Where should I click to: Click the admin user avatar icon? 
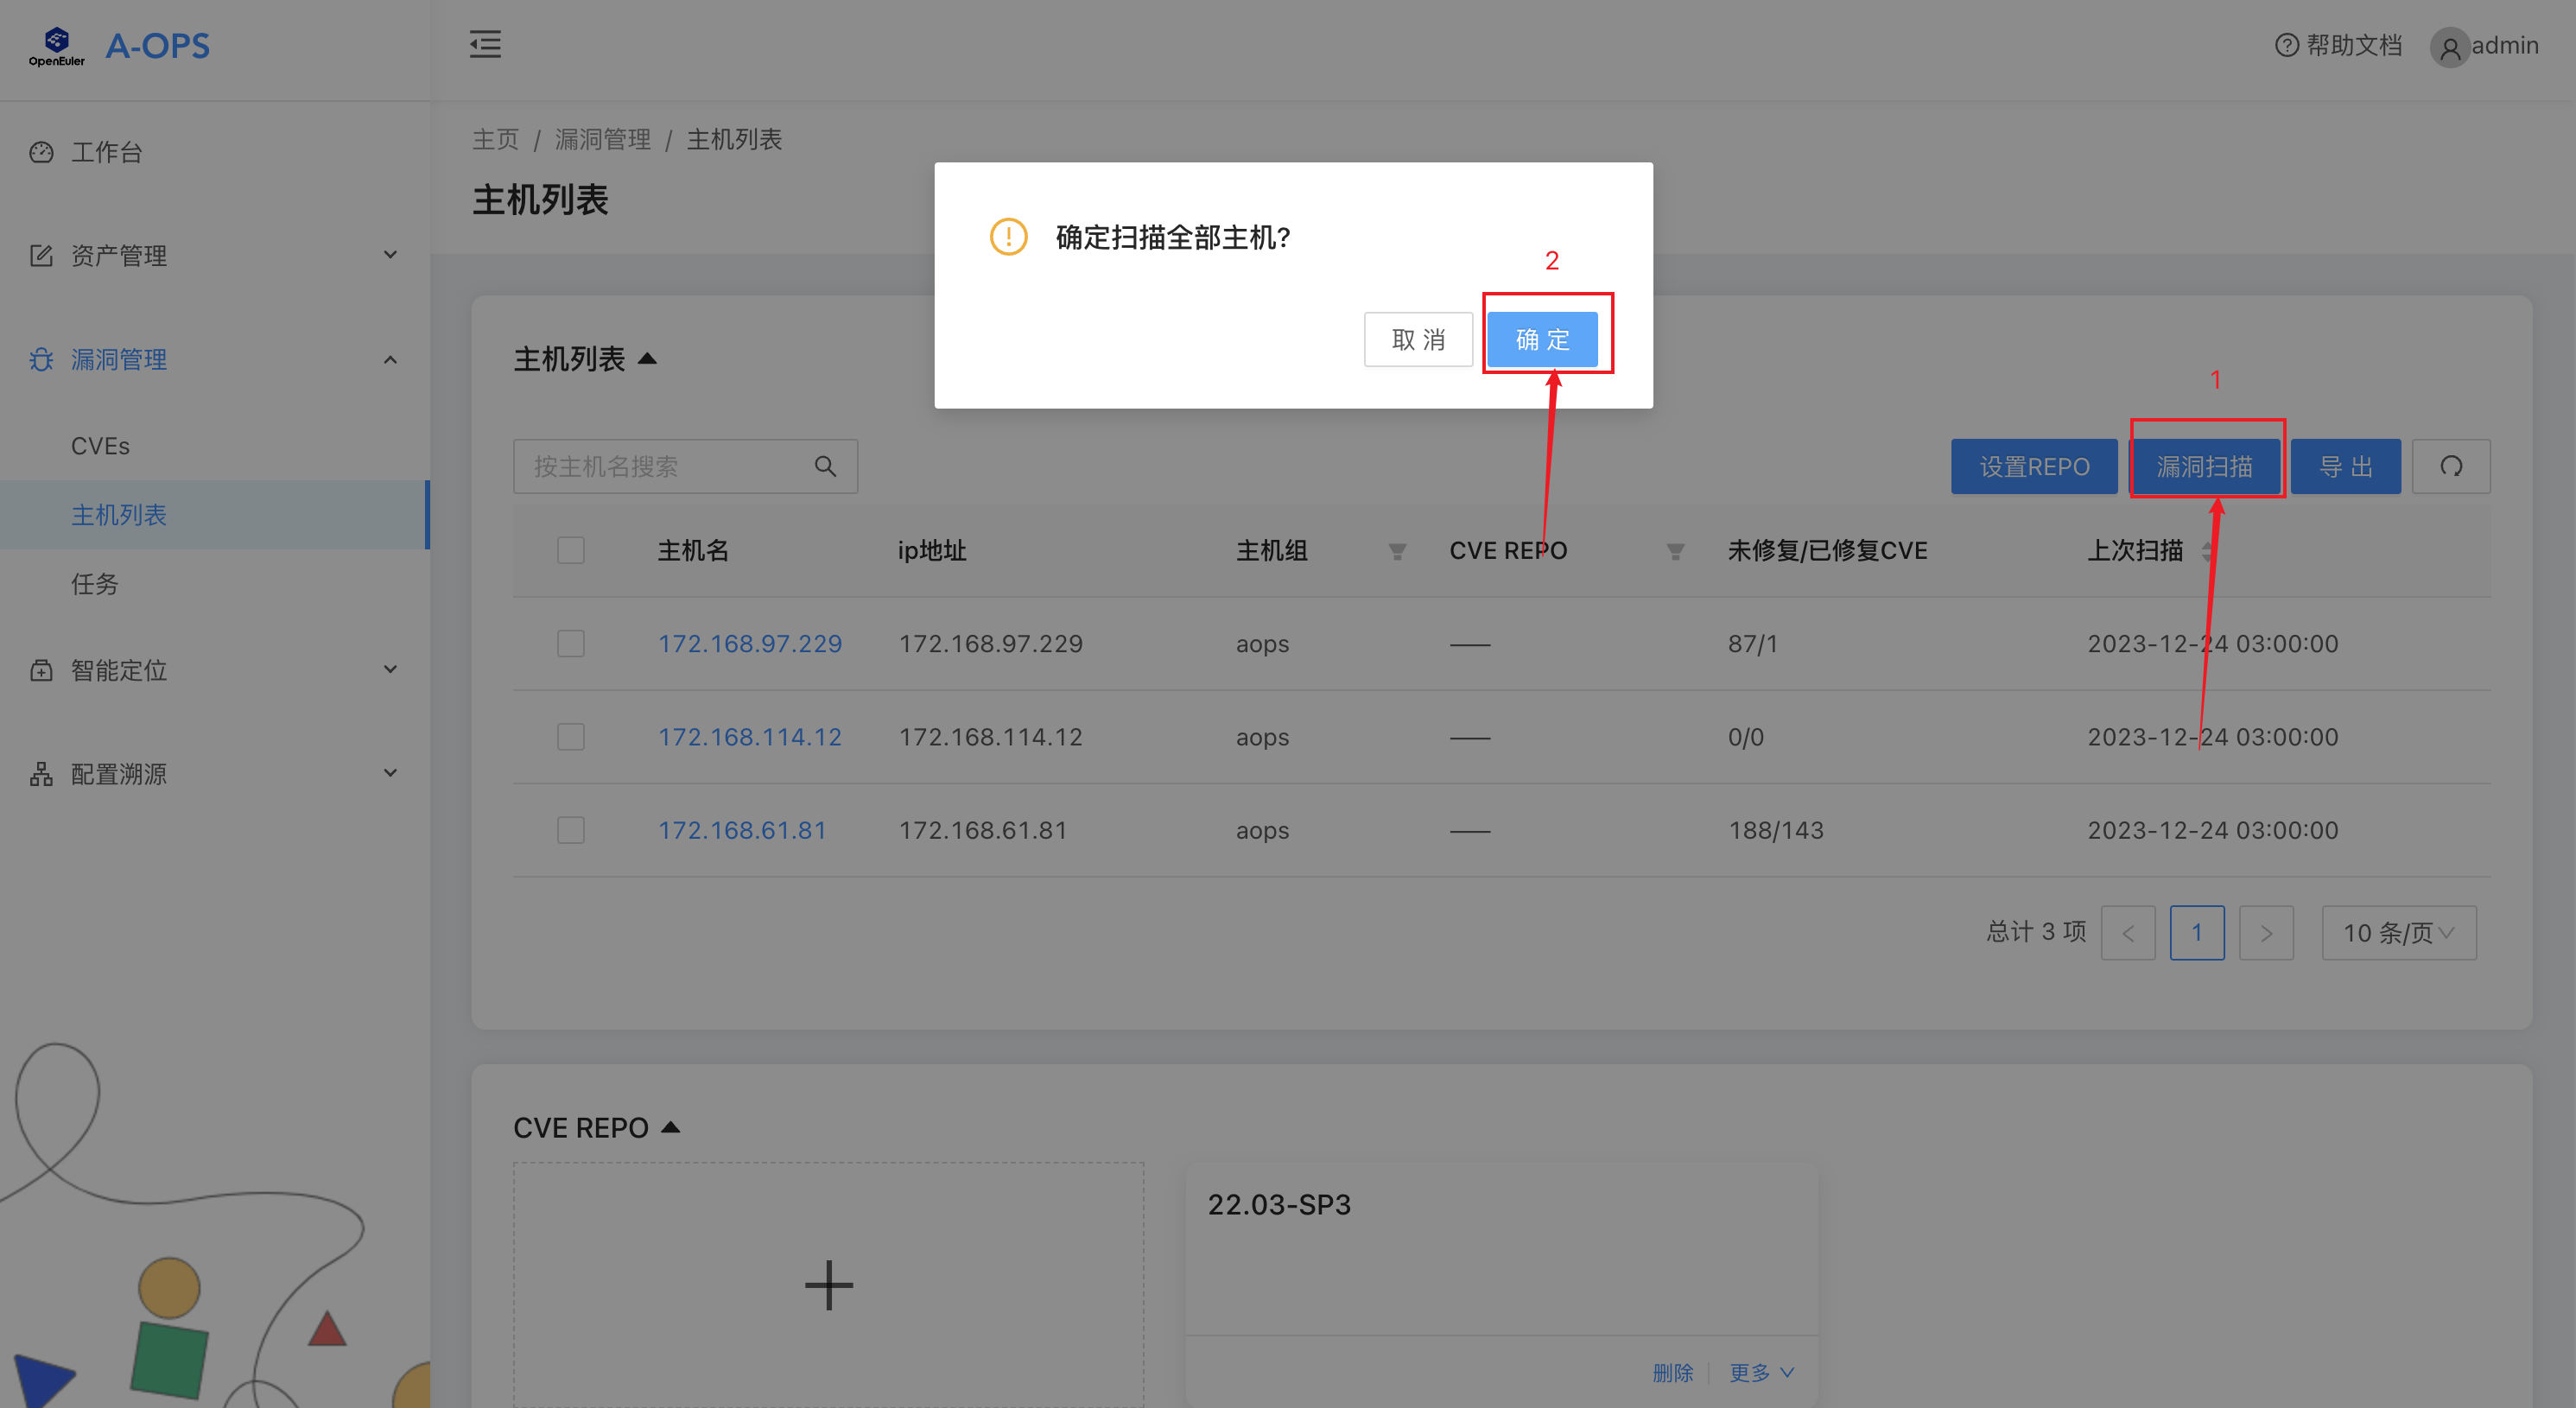click(x=2450, y=47)
